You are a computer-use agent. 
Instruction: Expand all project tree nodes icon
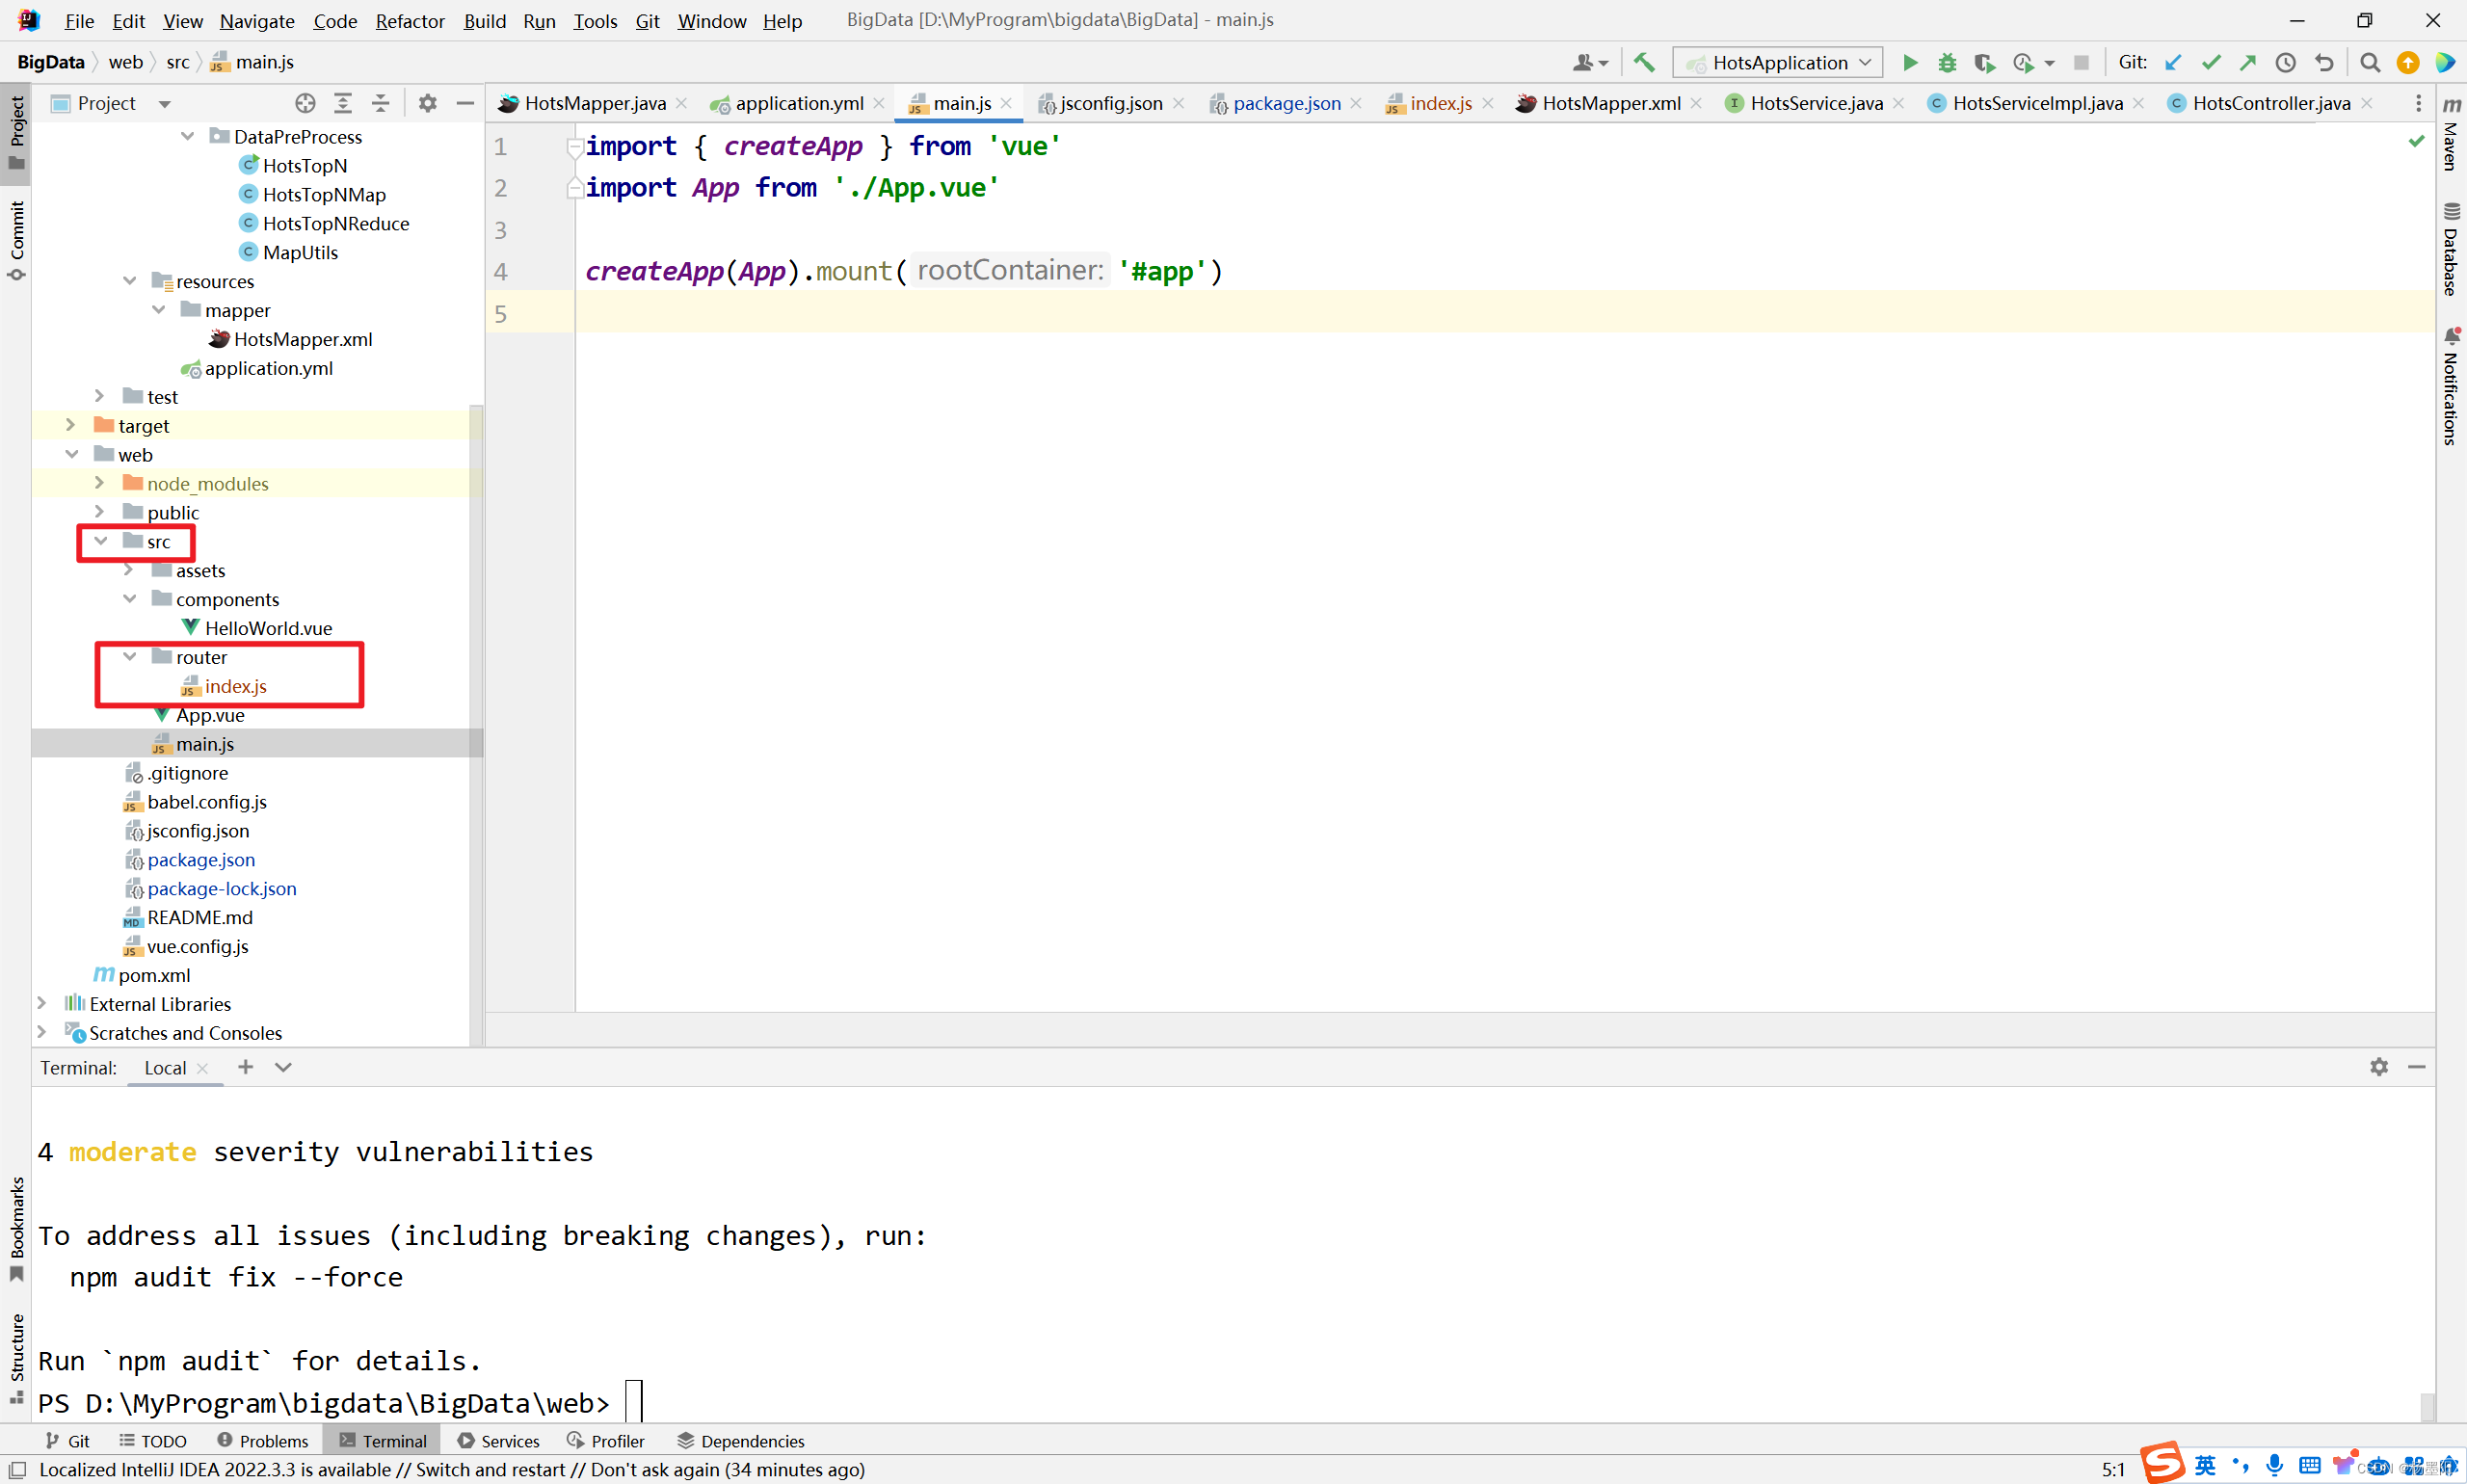click(343, 103)
